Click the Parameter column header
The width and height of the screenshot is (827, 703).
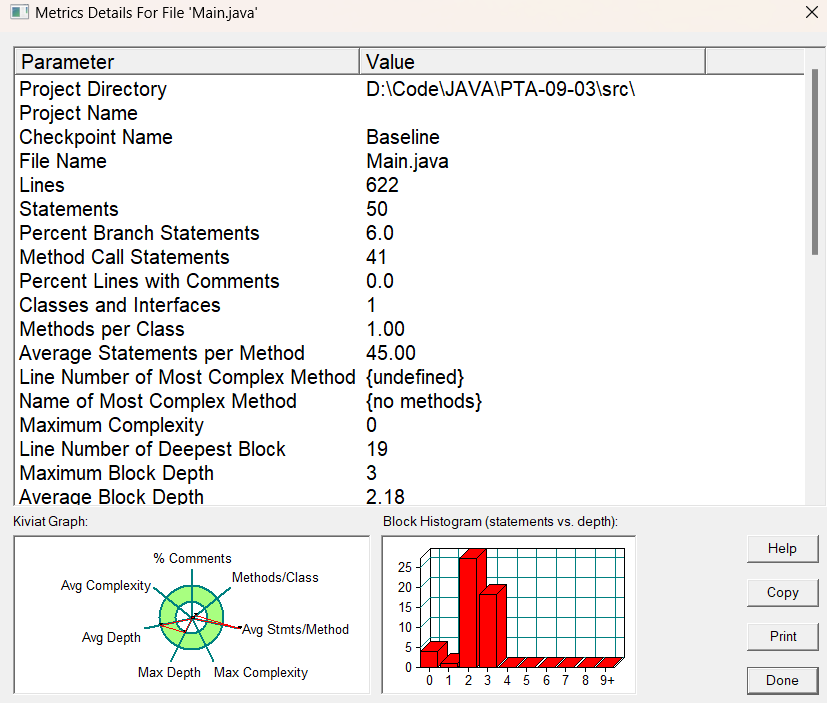click(187, 62)
